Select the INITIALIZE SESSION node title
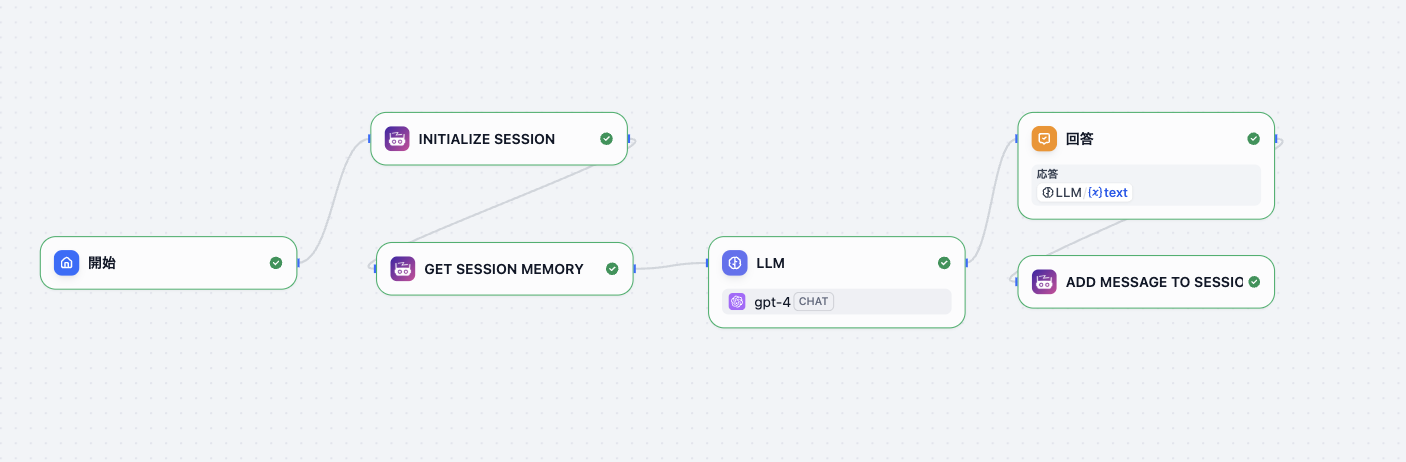 pyautogui.click(x=486, y=139)
